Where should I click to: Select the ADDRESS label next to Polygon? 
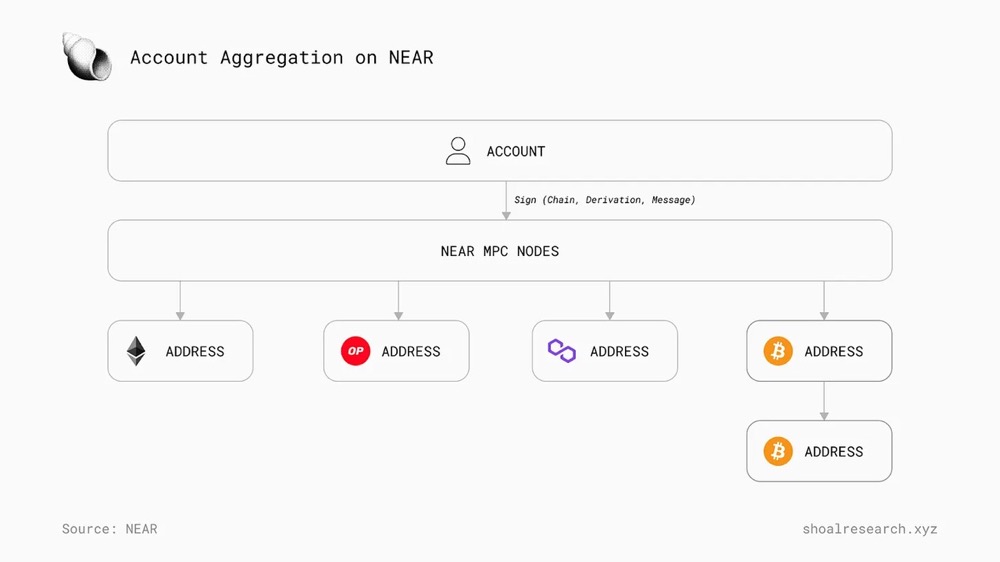pos(619,352)
